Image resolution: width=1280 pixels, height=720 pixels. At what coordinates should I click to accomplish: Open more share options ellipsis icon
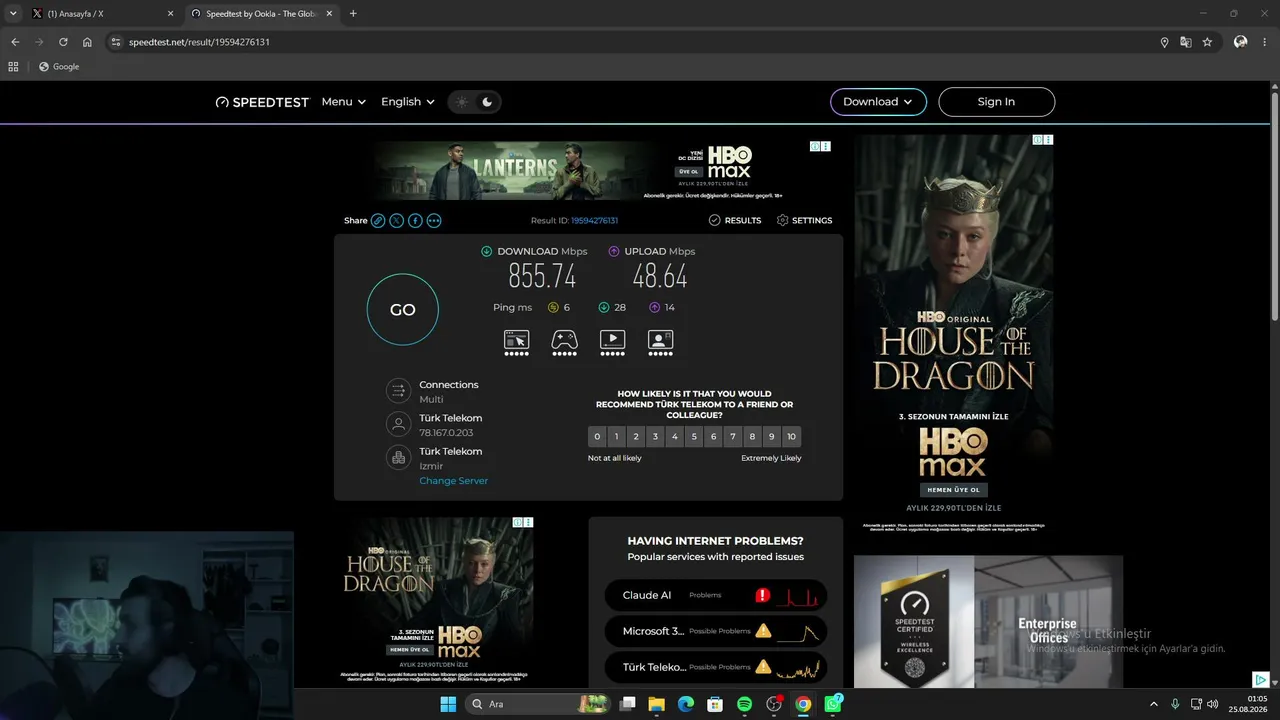(434, 221)
